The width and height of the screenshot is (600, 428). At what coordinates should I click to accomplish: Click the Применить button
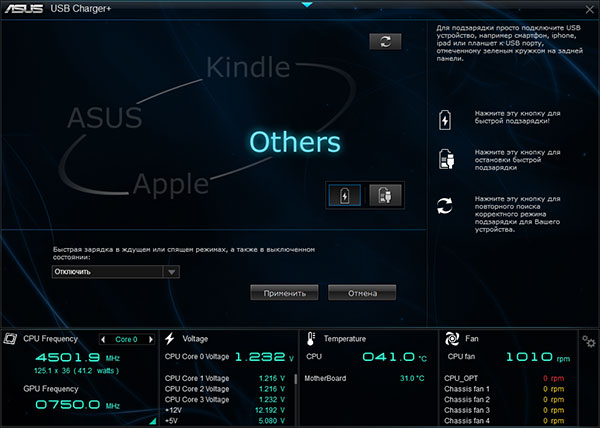pos(284,293)
